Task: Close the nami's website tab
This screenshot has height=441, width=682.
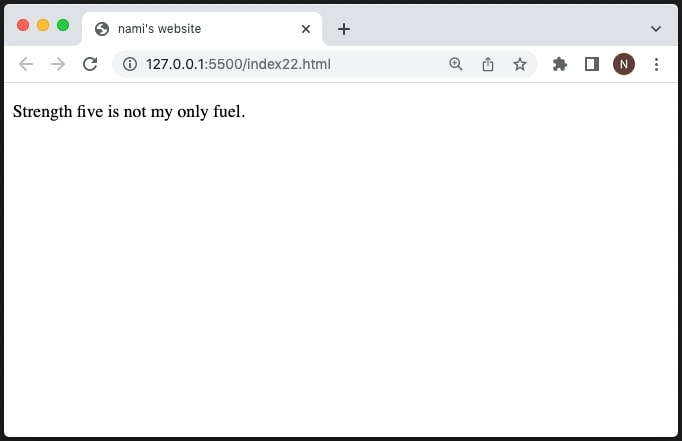Action: (306, 29)
